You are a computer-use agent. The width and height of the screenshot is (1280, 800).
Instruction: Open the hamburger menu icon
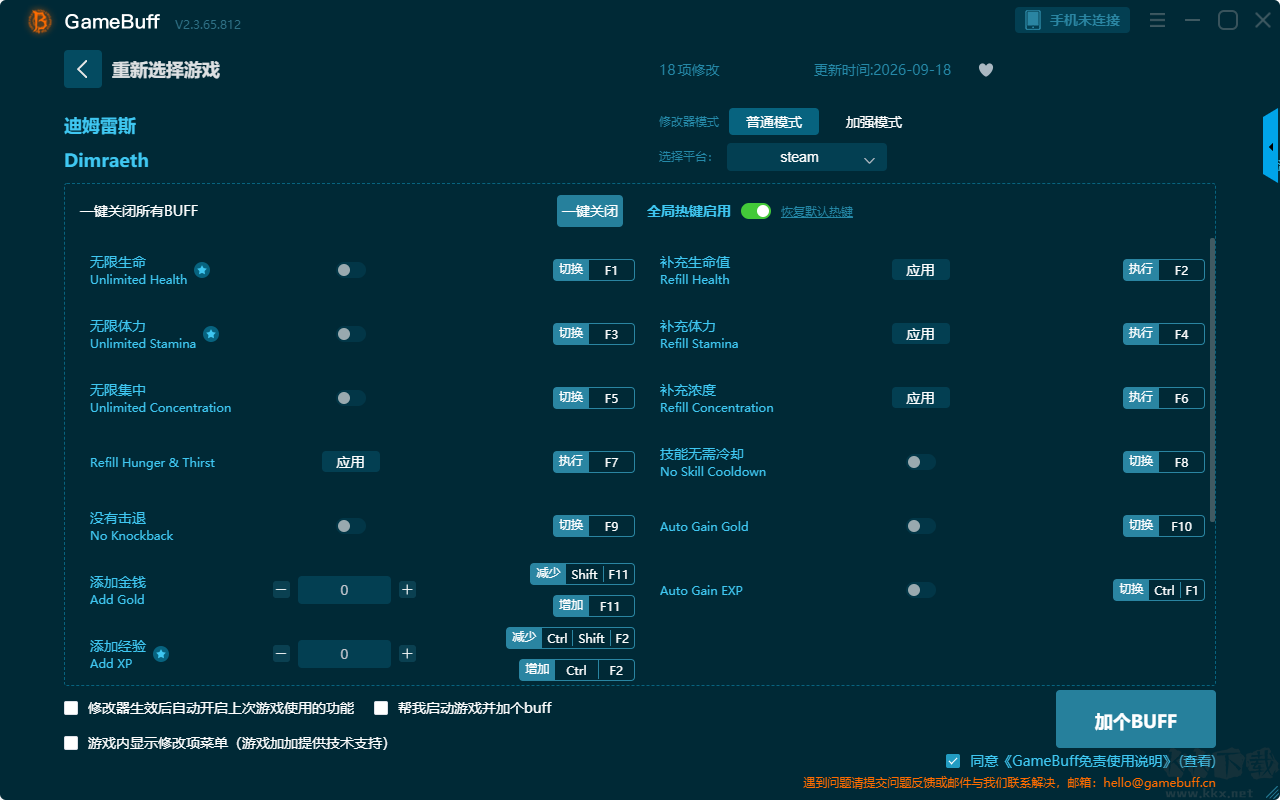pyautogui.click(x=1157, y=20)
